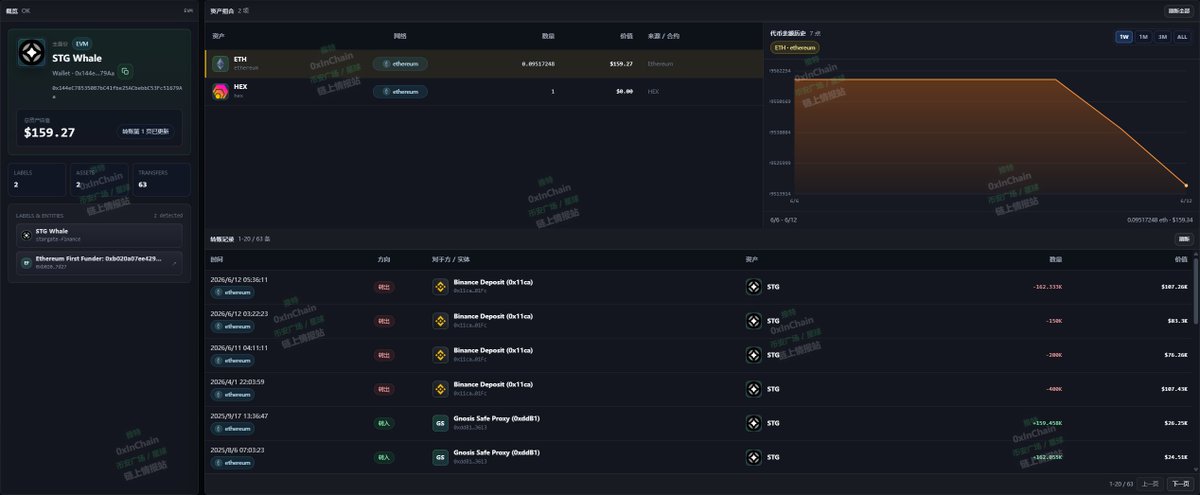
Task: Click the stargate-finance label icon
Action: 26,235
